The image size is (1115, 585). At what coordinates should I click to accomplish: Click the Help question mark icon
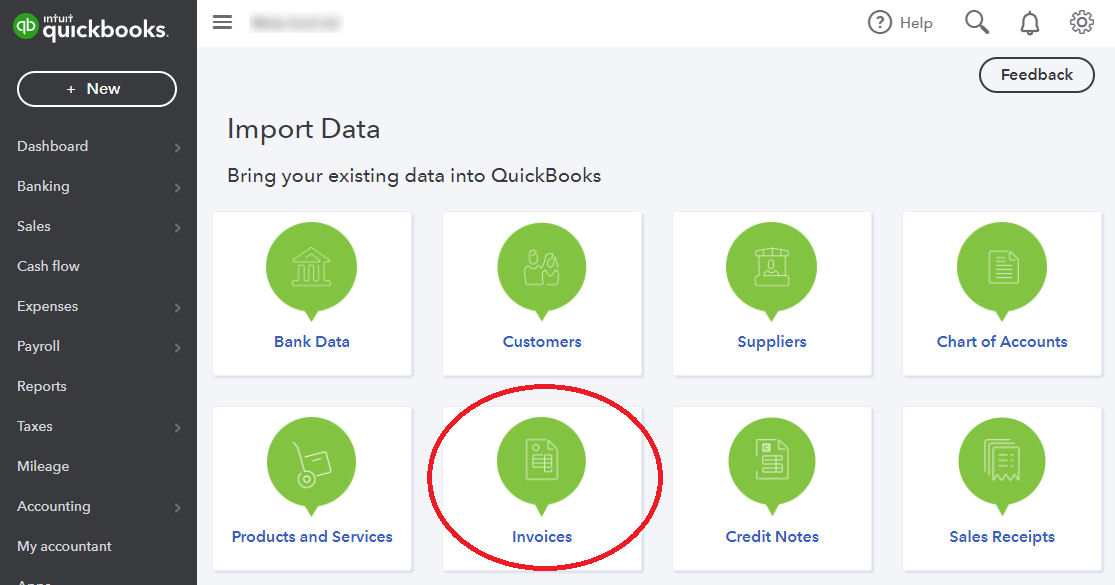point(880,23)
